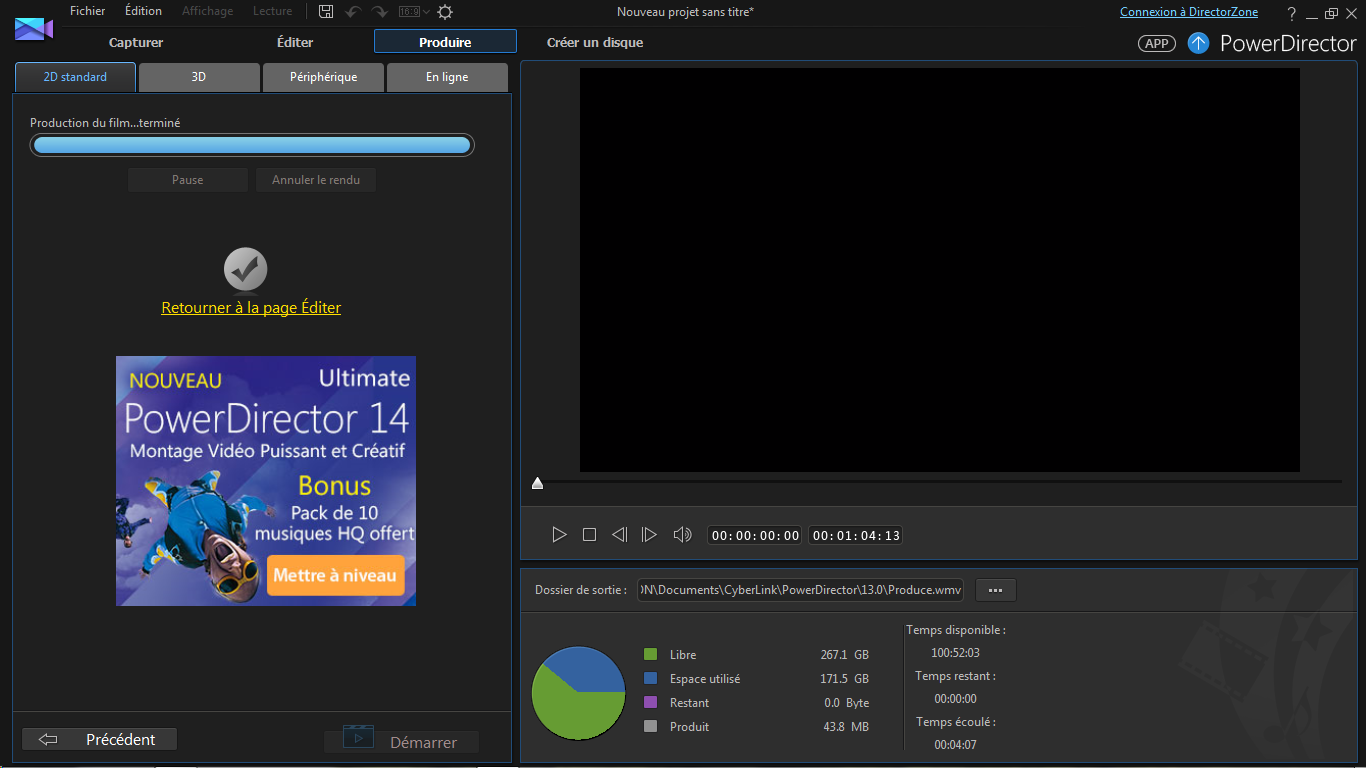Click Connexion à DirectorZone link
This screenshot has height=768, width=1366.
coord(1189,12)
